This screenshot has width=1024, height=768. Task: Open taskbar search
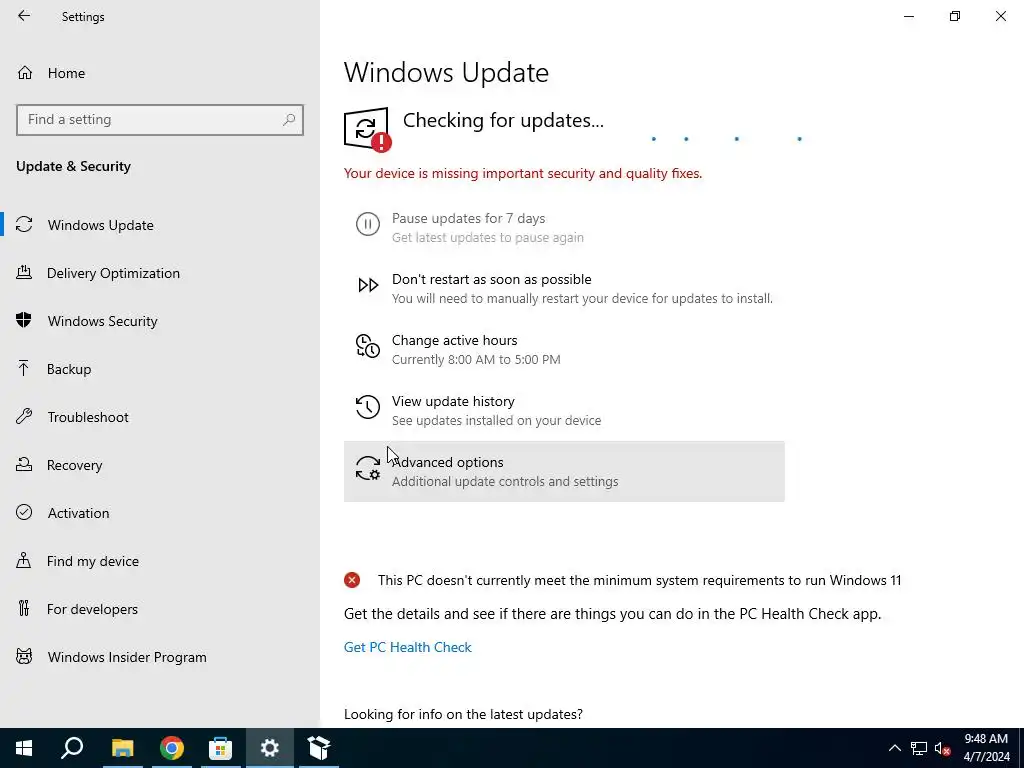tap(72, 748)
